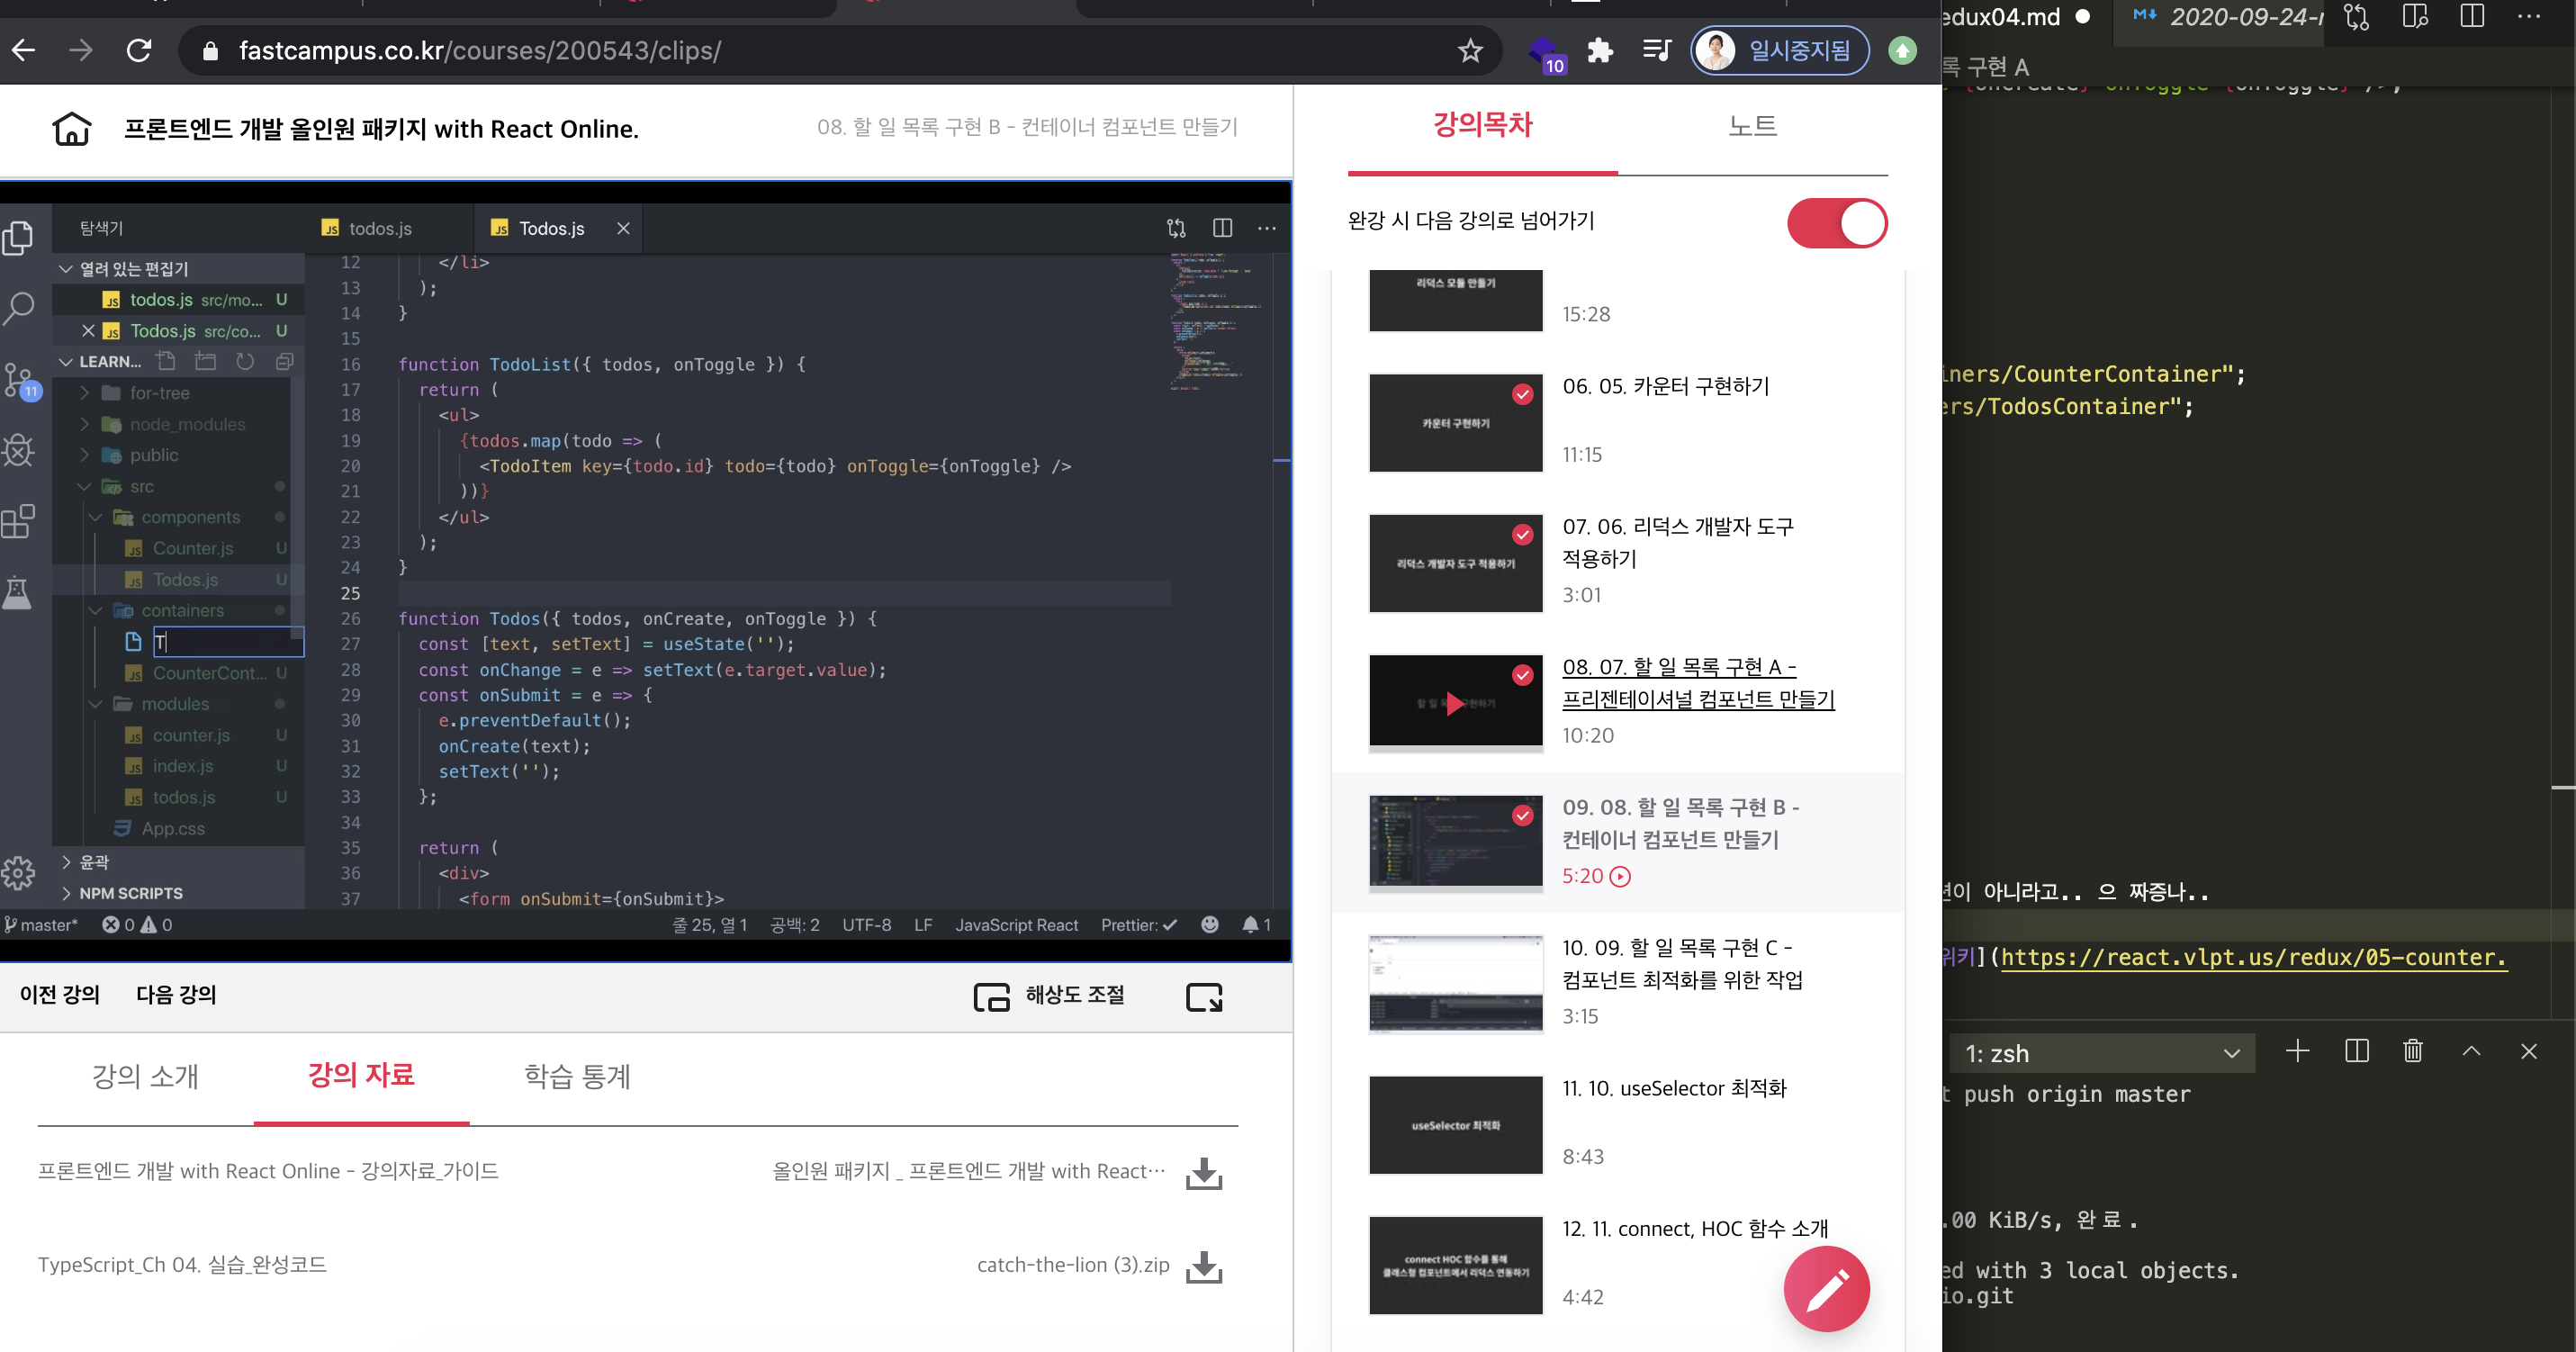The image size is (2576, 1352).
Task: Open CounterCont... file in tree
Action: pyautogui.click(x=209, y=673)
